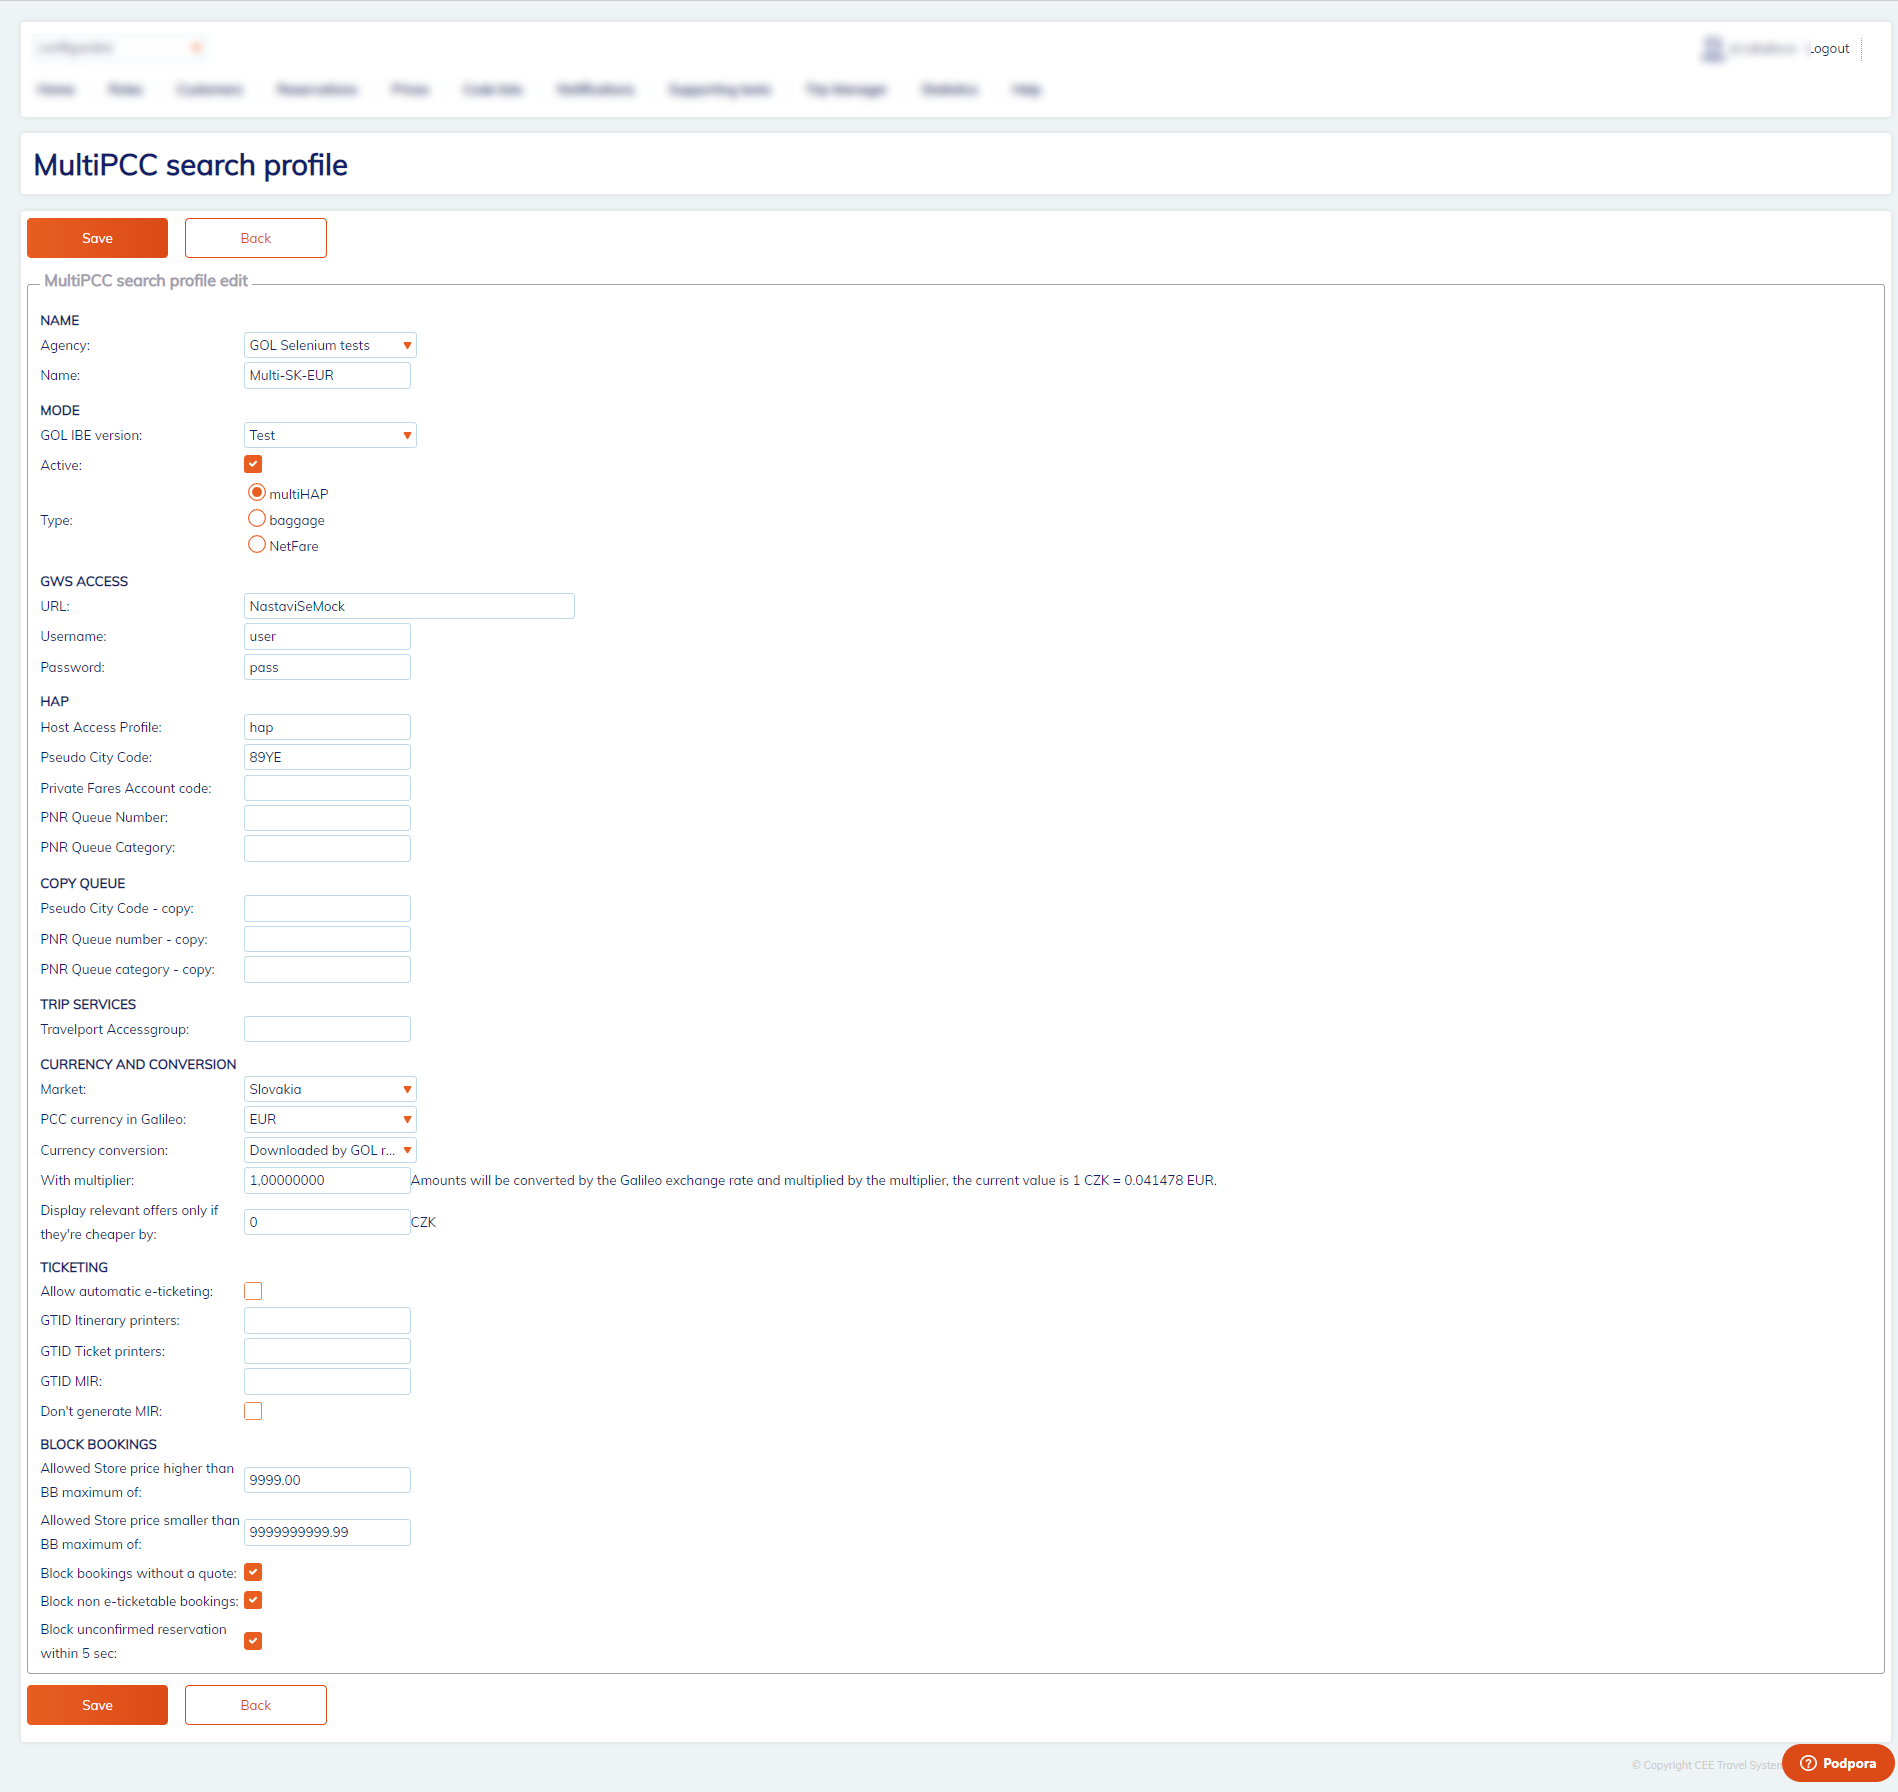1898x1792 pixels.
Task: Open the Agency dropdown
Action: (x=330, y=345)
